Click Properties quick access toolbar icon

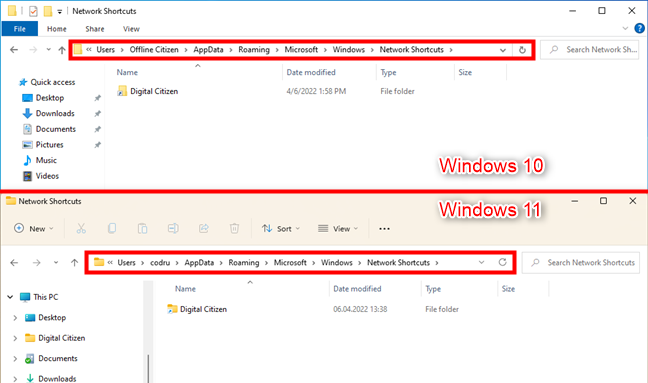click(33, 11)
